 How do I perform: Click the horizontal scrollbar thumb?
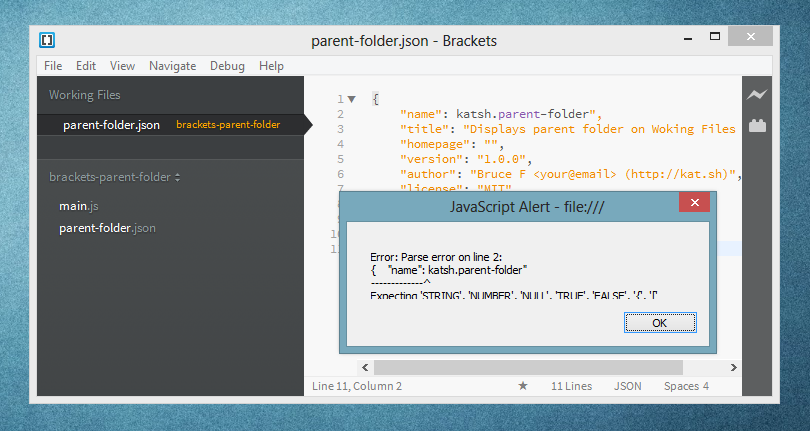(528, 367)
